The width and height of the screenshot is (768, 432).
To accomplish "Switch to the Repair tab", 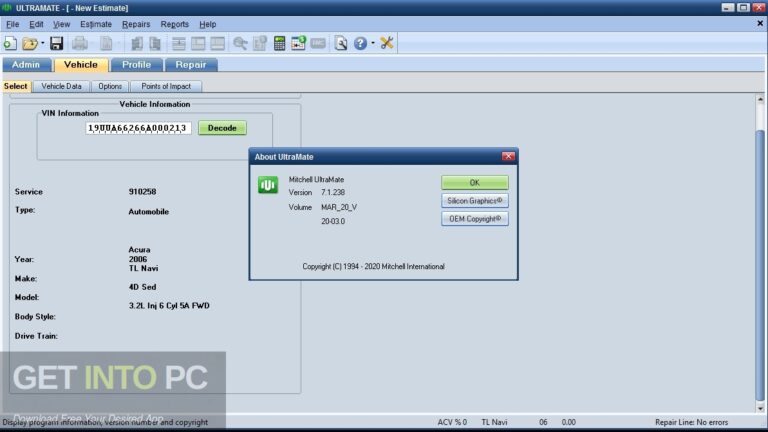I will 191,65.
